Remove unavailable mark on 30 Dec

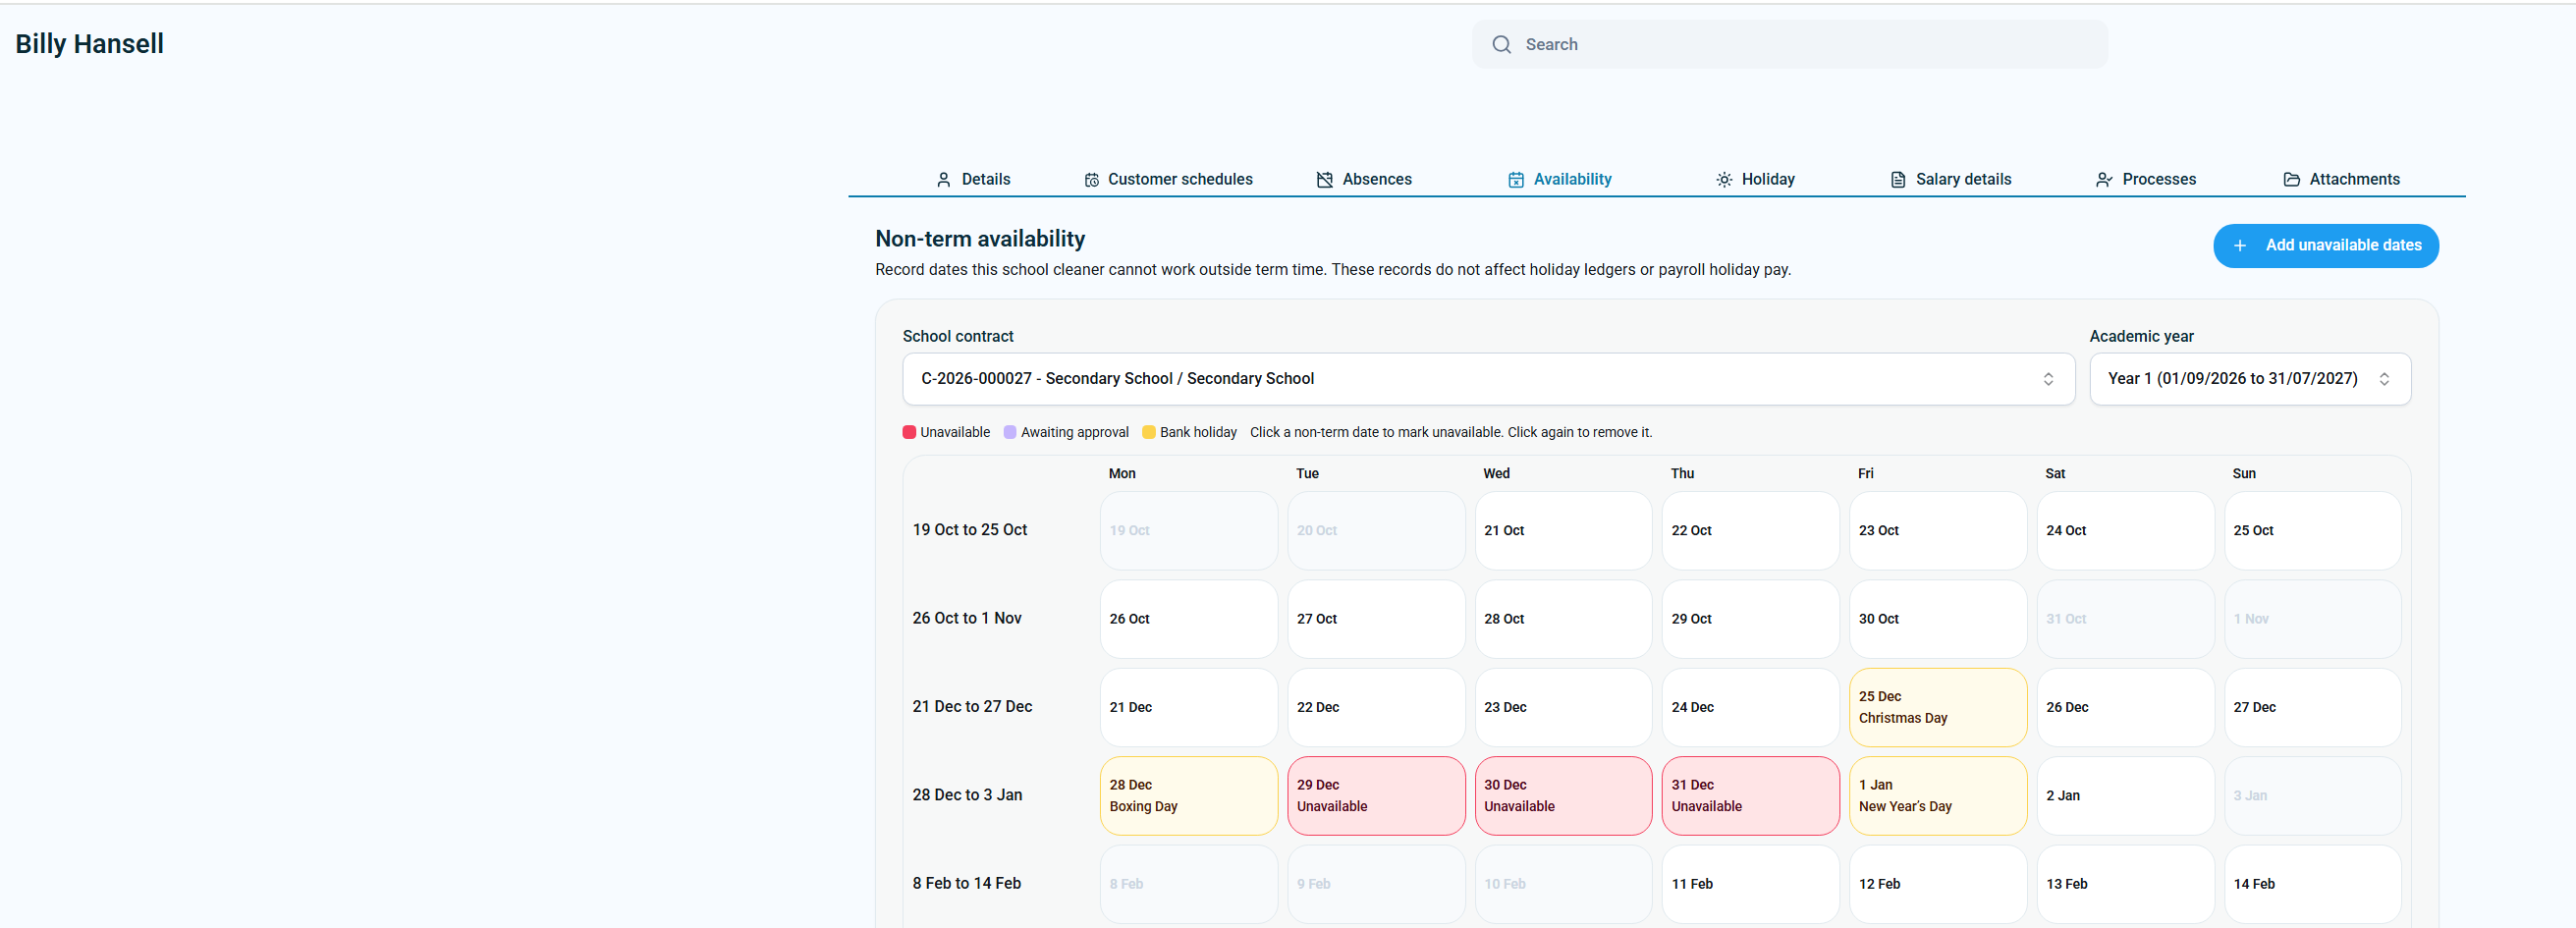pos(1563,796)
